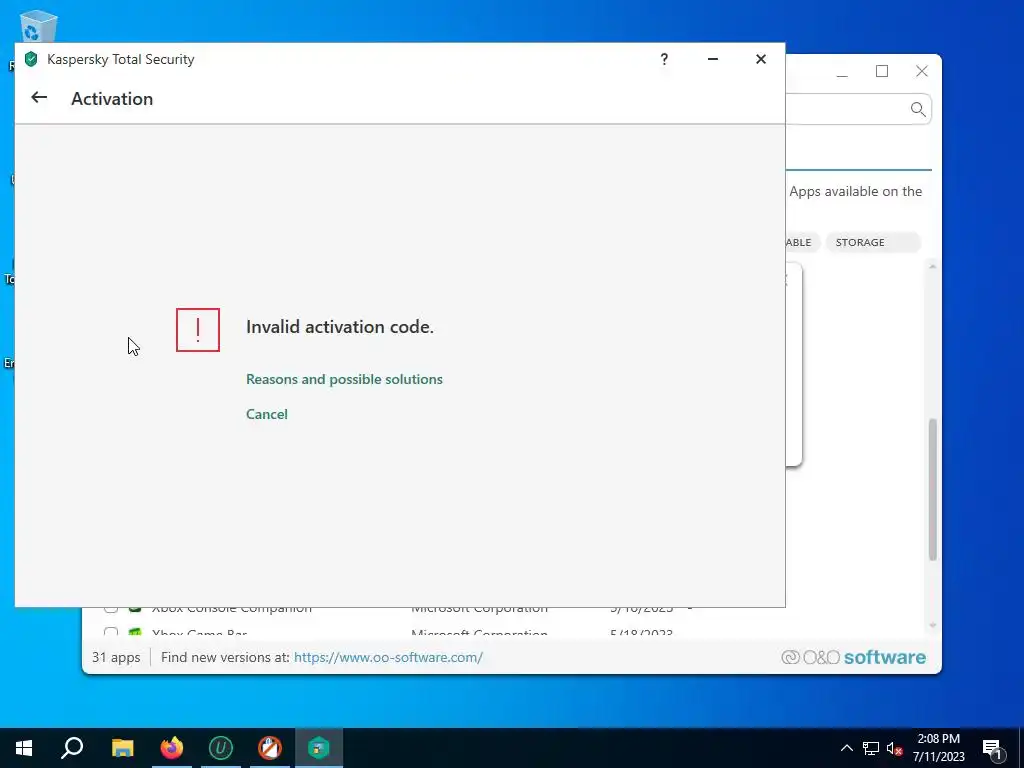Open Windows taskbar search
Screen dimensions: 1024x768
point(72,748)
